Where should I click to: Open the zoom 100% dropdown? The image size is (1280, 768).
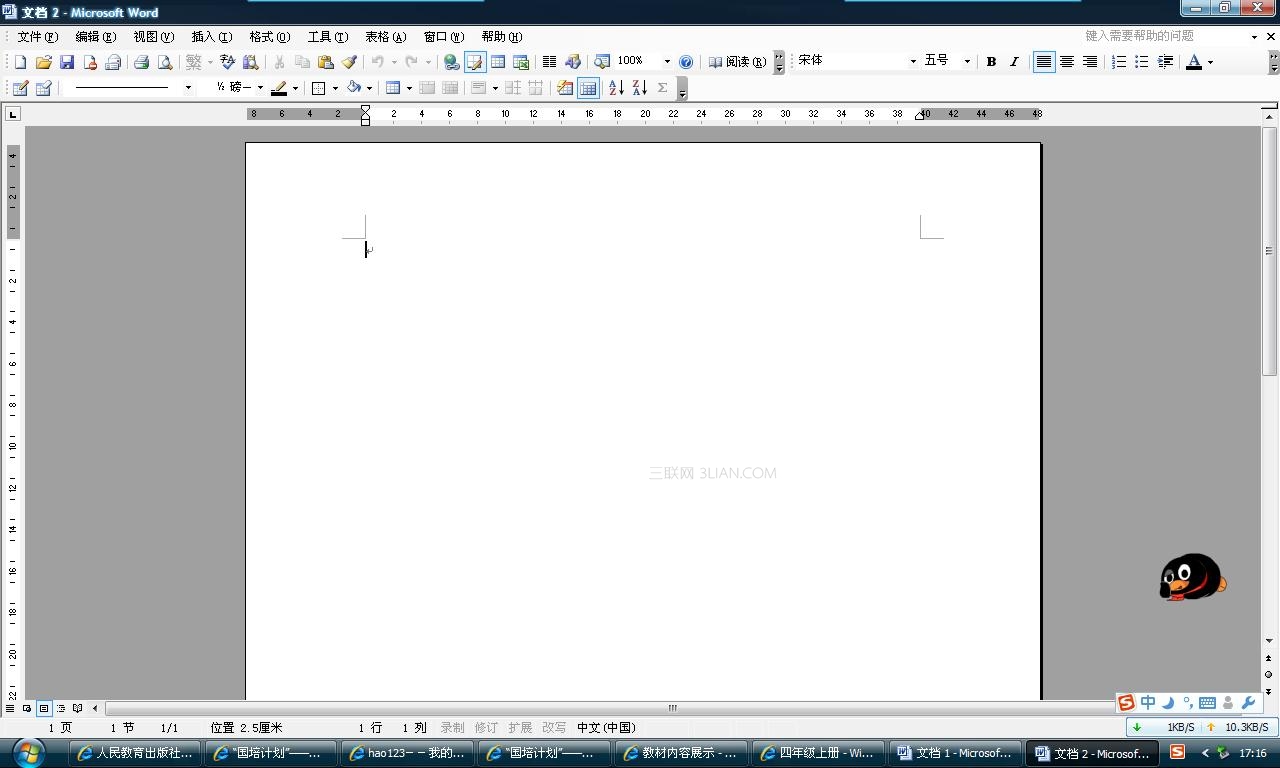pyautogui.click(x=667, y=62)
